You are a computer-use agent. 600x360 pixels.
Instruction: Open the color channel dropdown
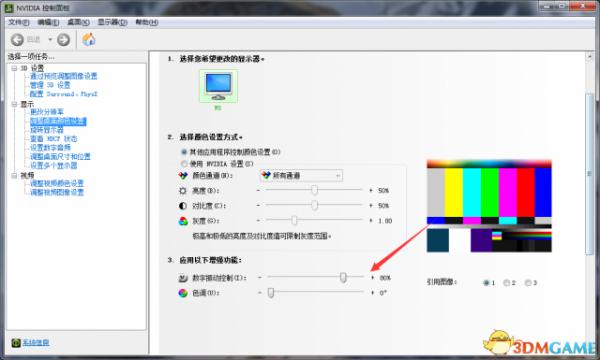click(301, 176)
